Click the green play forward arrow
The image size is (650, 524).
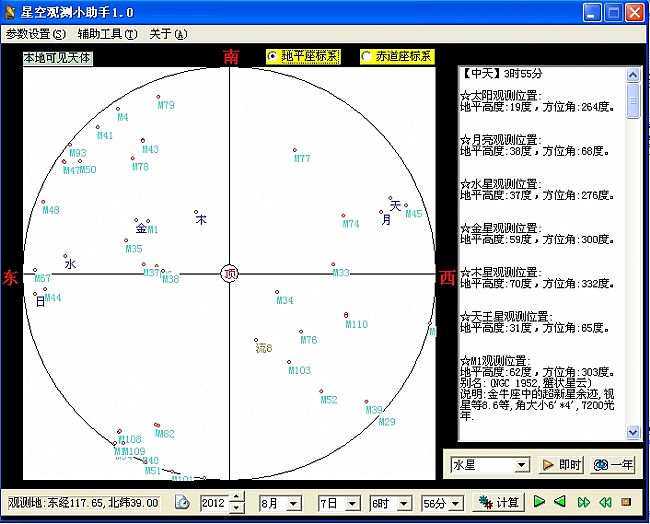(x=539, y=501)
